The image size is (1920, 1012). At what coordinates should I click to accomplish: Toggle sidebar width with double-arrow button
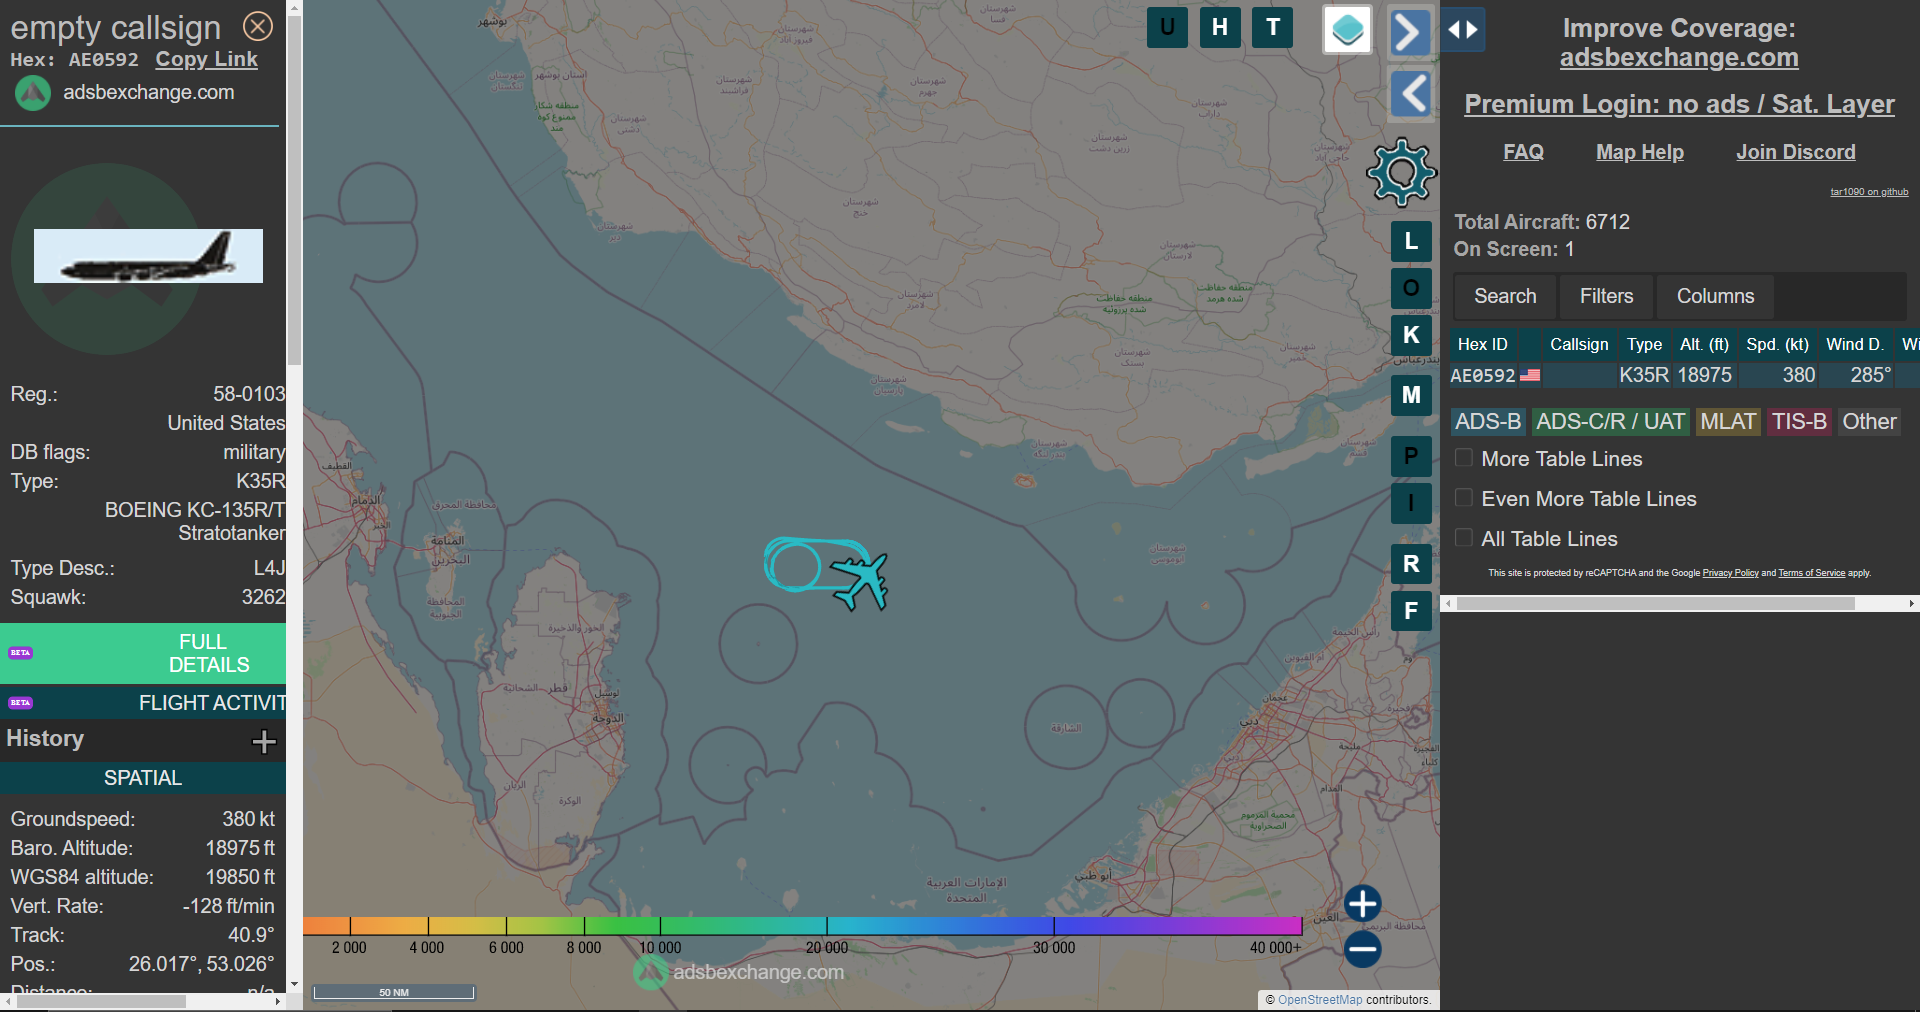(1463, 30)
